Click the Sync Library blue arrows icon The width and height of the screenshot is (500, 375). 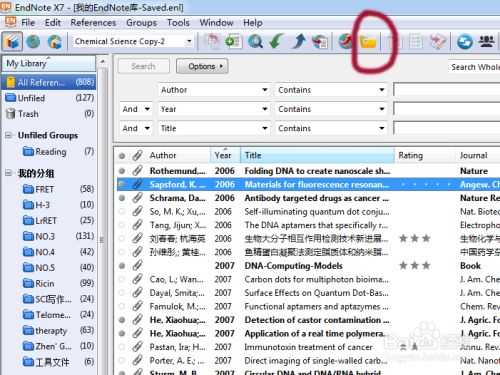[x=465, y=42]
